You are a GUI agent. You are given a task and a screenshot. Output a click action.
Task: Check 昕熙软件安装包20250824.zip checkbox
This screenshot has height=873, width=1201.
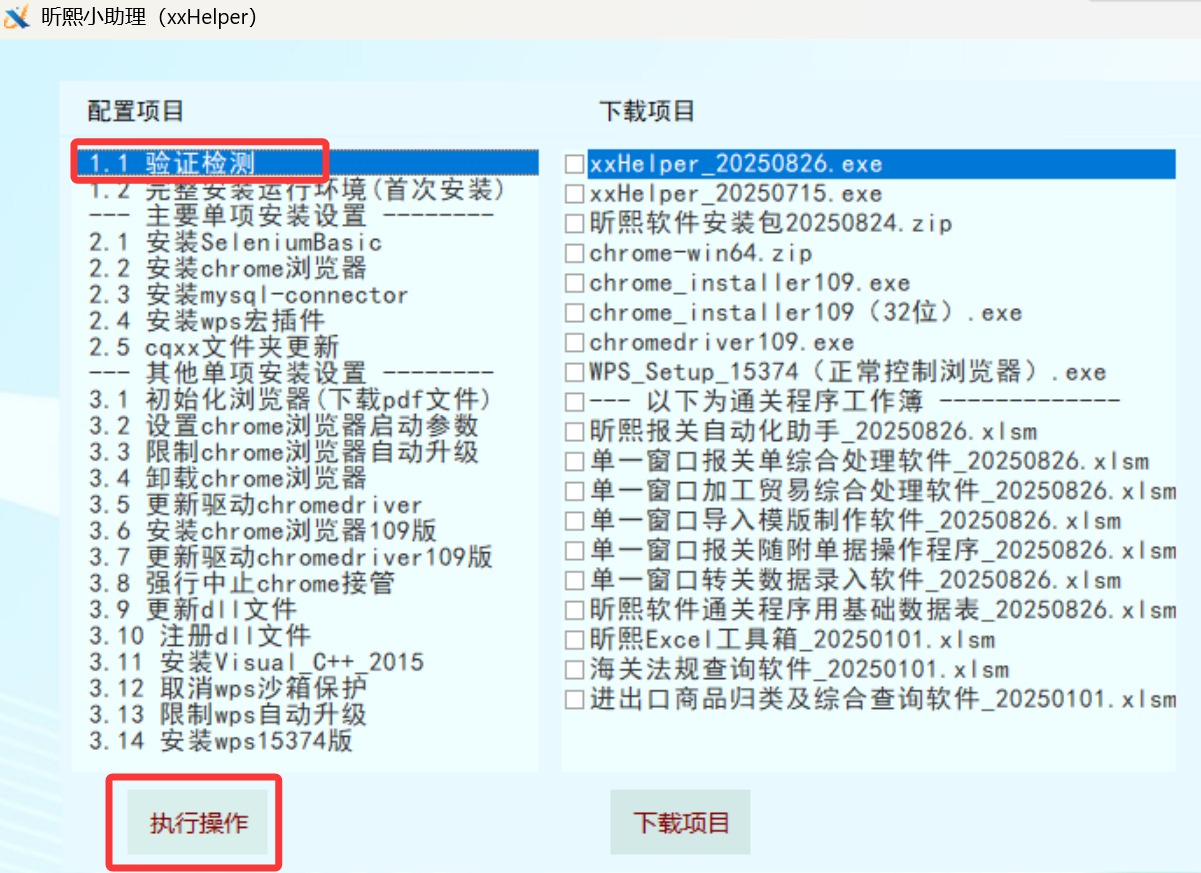tap(574, 223)
